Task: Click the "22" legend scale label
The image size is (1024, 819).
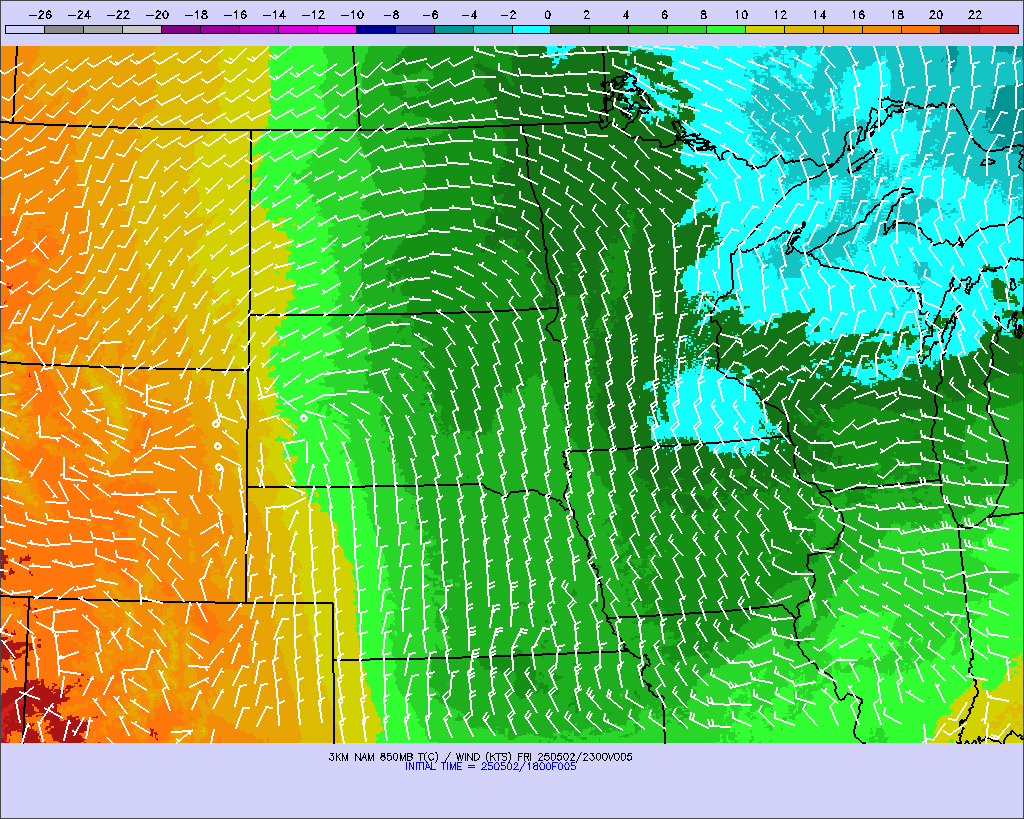Action: tap(975, 14)
